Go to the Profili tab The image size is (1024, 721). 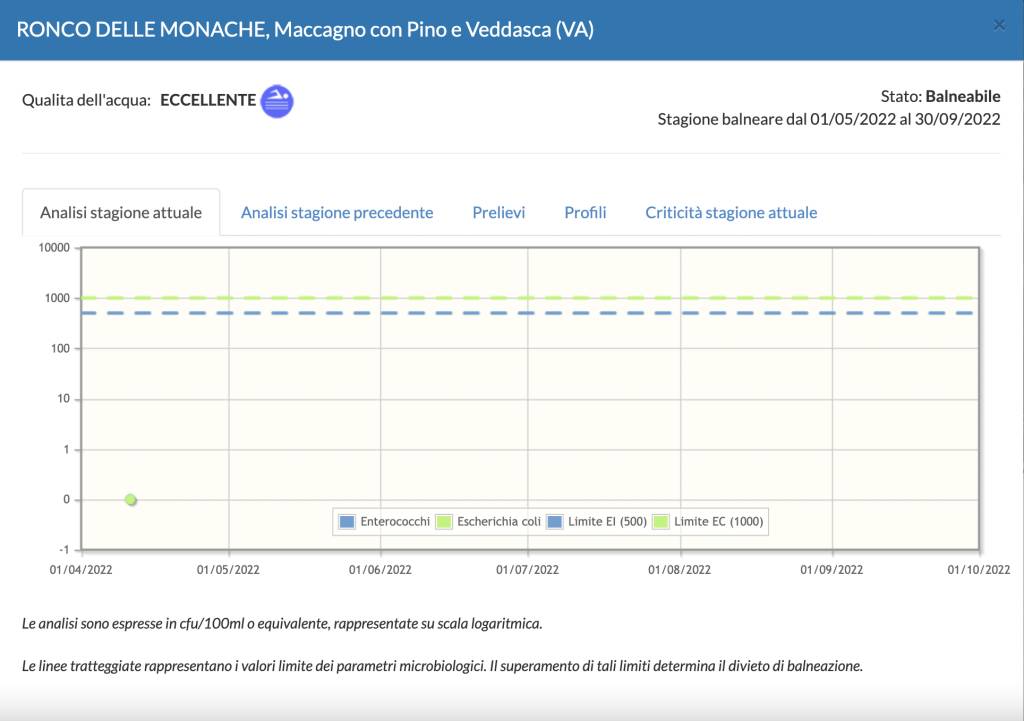click(585, 213)
